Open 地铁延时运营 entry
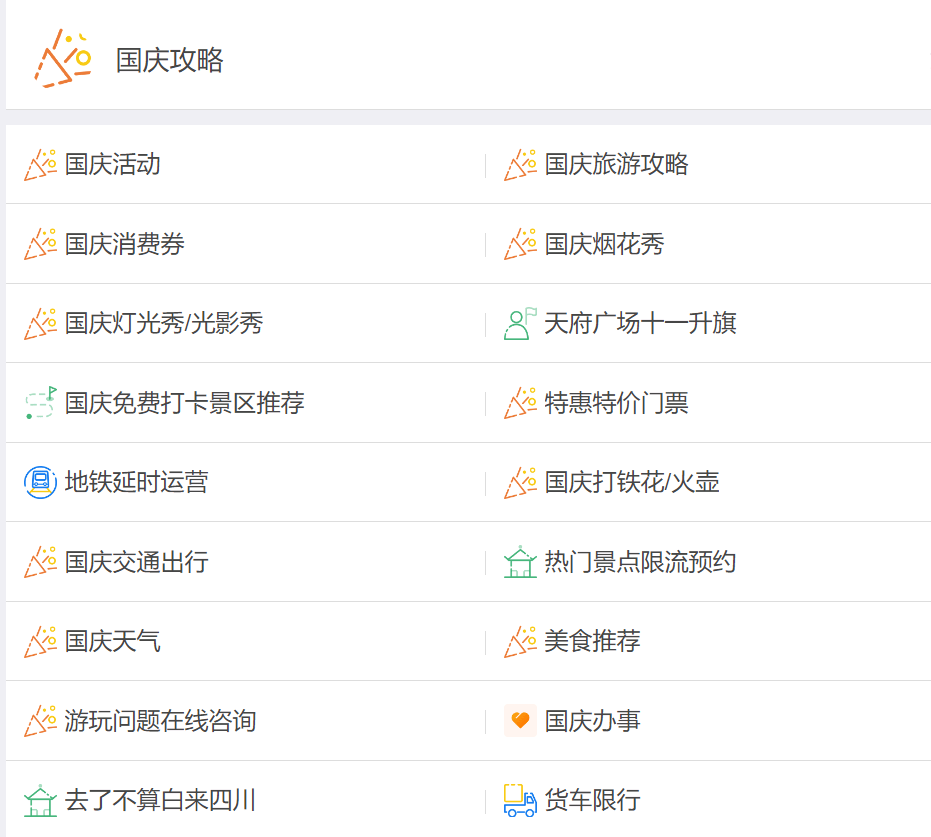This screenshot has width=931, height=837. pyautogui.click(x=137, y=482)
